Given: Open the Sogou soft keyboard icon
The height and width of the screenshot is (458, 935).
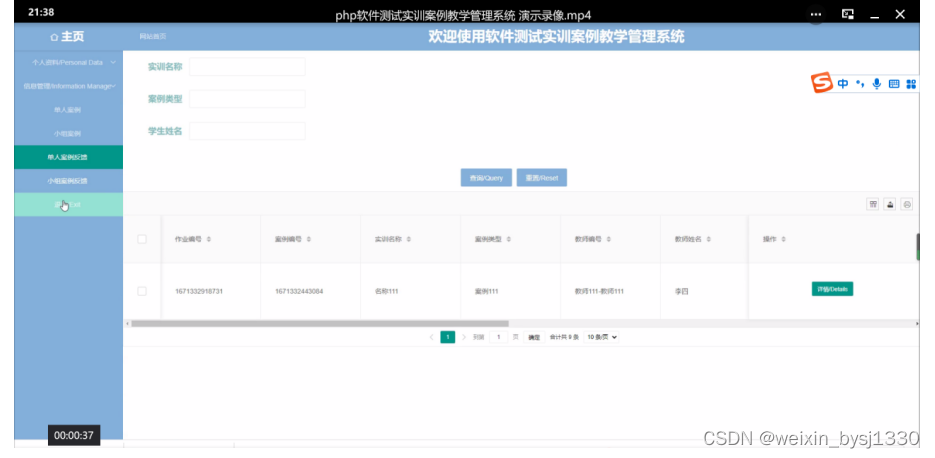Looking at the screenshot, I should [894, 84].
